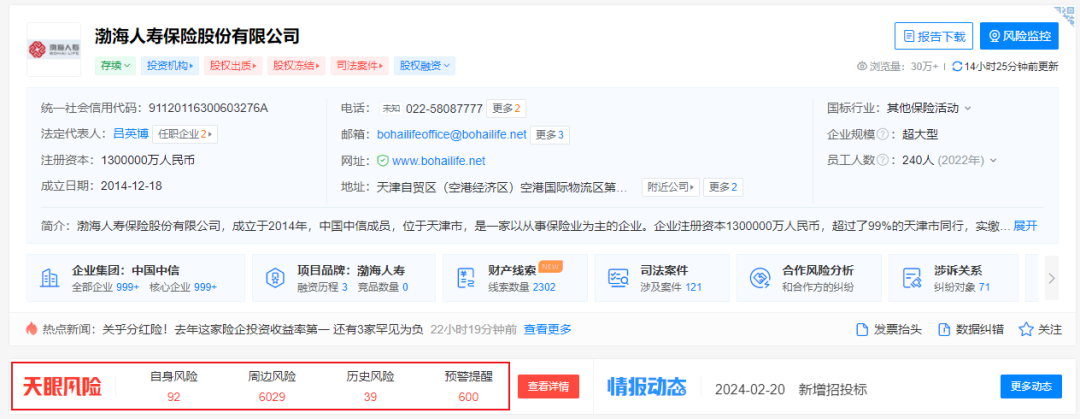Click the 更多动态 button

[x=1031, y=387]
